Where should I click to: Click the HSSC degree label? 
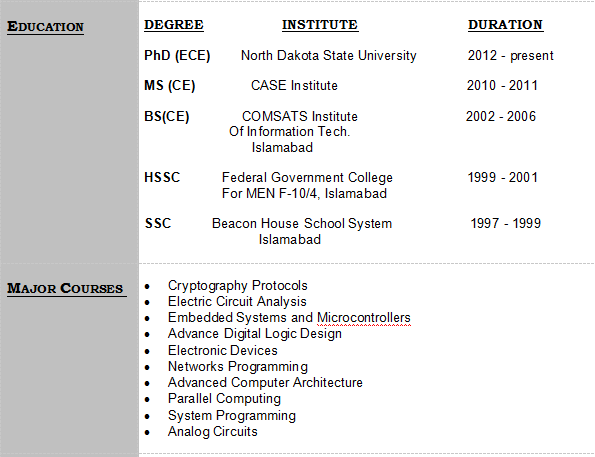(x=162, y=178)
